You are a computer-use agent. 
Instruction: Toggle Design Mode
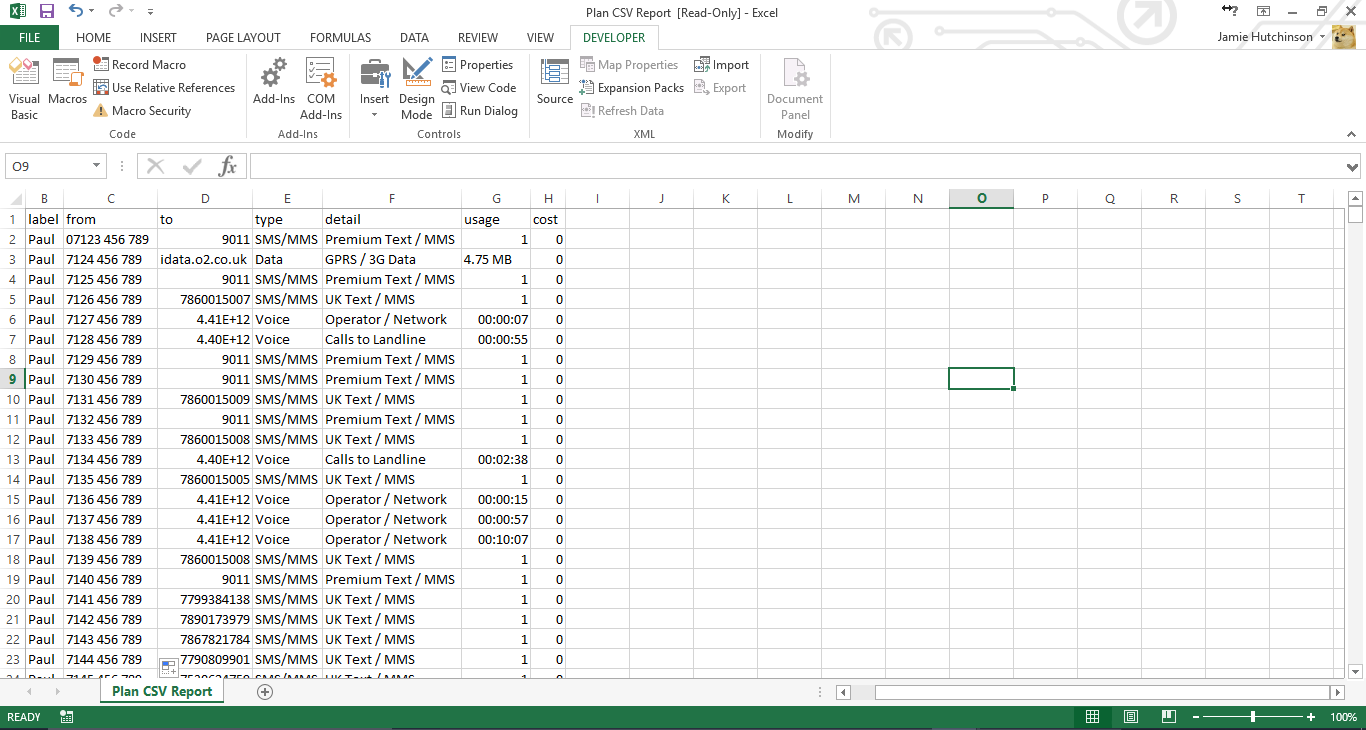pos(417,89)
